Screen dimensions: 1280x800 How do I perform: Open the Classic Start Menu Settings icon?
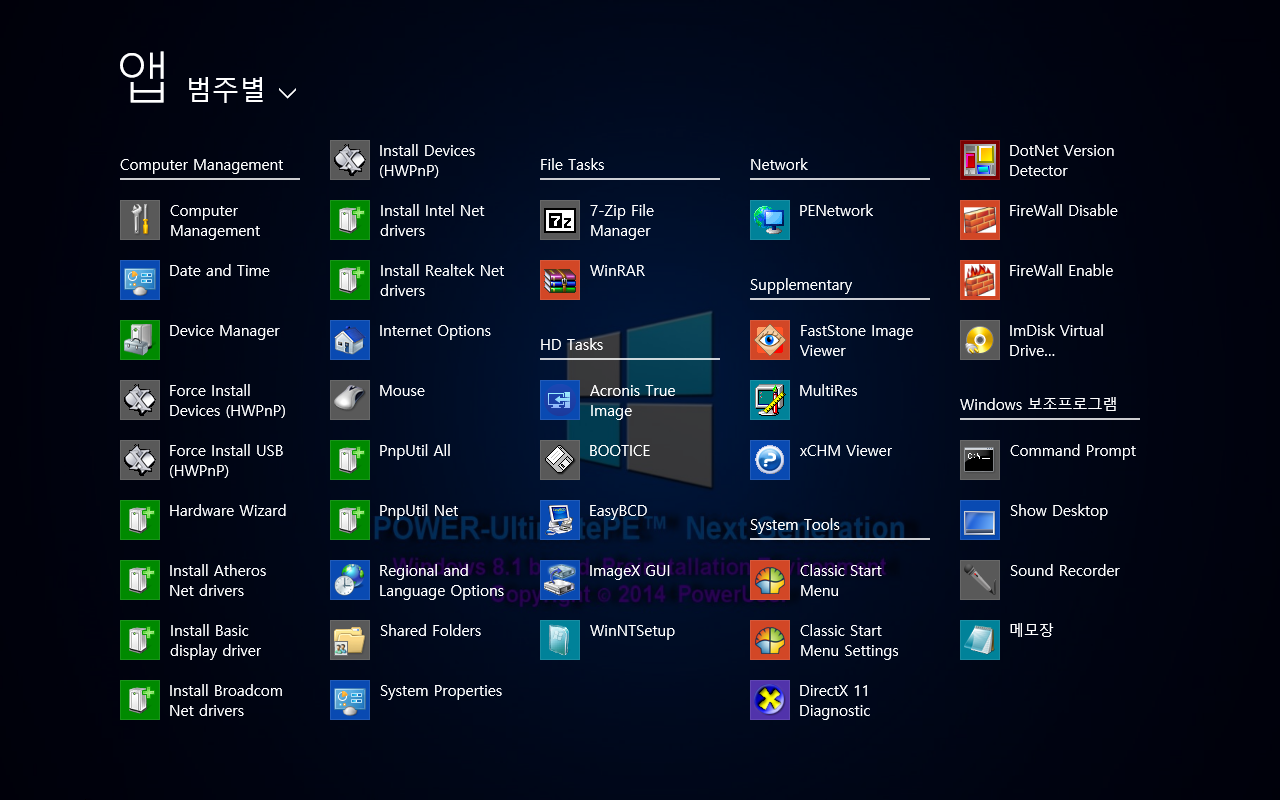(x=770, y=640)
